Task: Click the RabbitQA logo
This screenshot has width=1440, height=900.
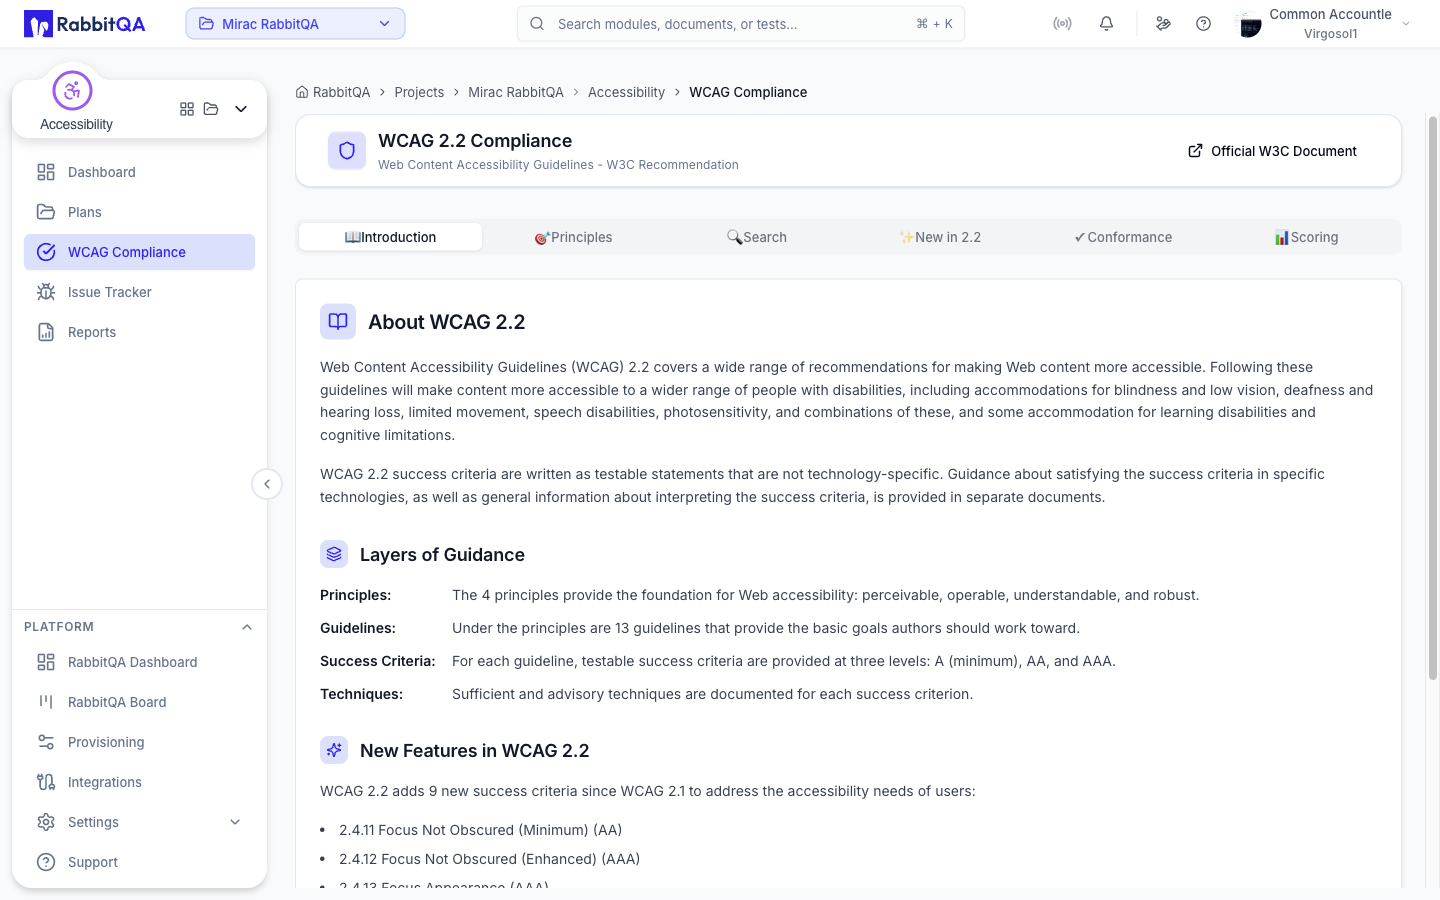Action: [85, 24]
